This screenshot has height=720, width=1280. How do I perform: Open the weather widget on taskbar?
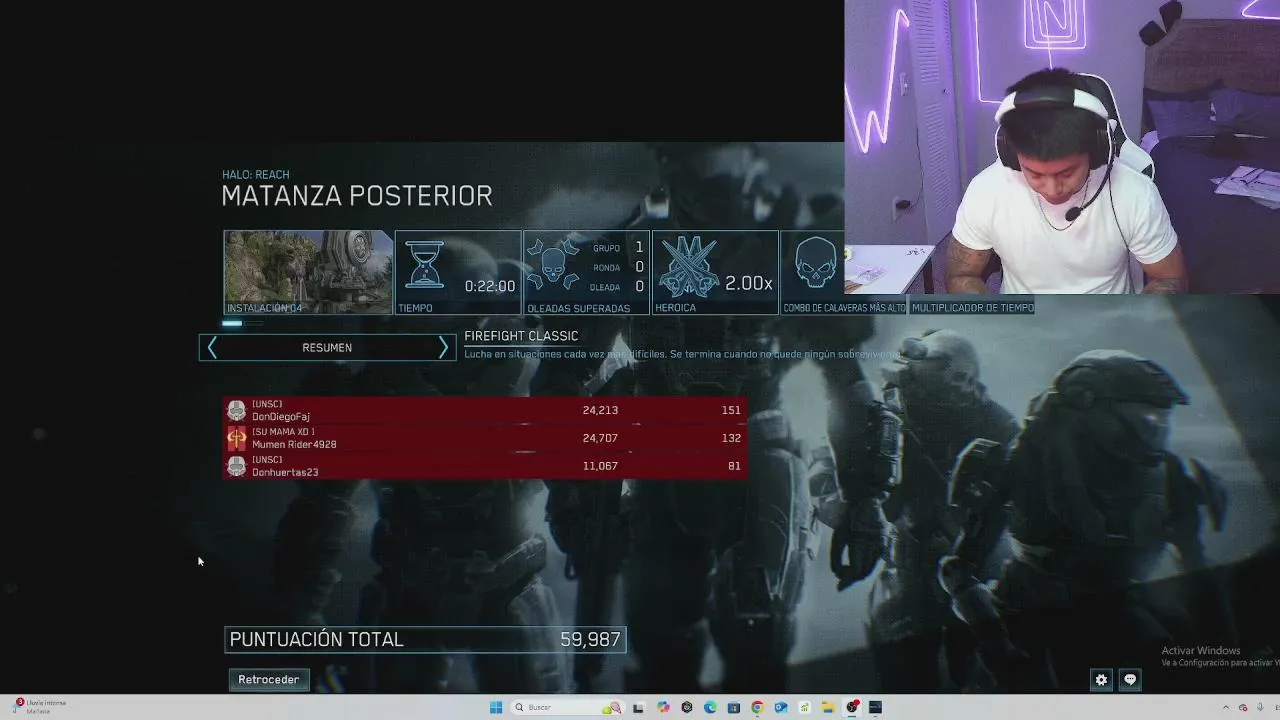pyautogui.click(x=38, y=706)
